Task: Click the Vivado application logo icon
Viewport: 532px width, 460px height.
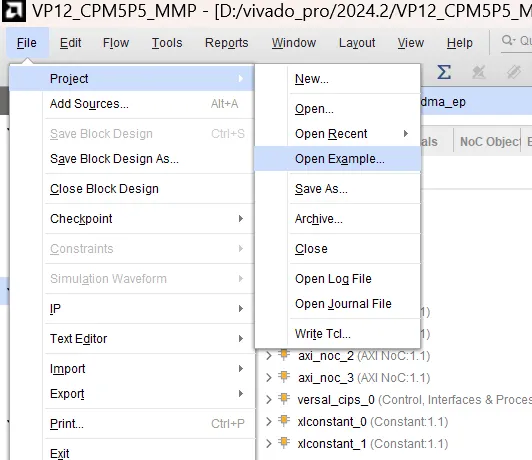Action: 13,11
